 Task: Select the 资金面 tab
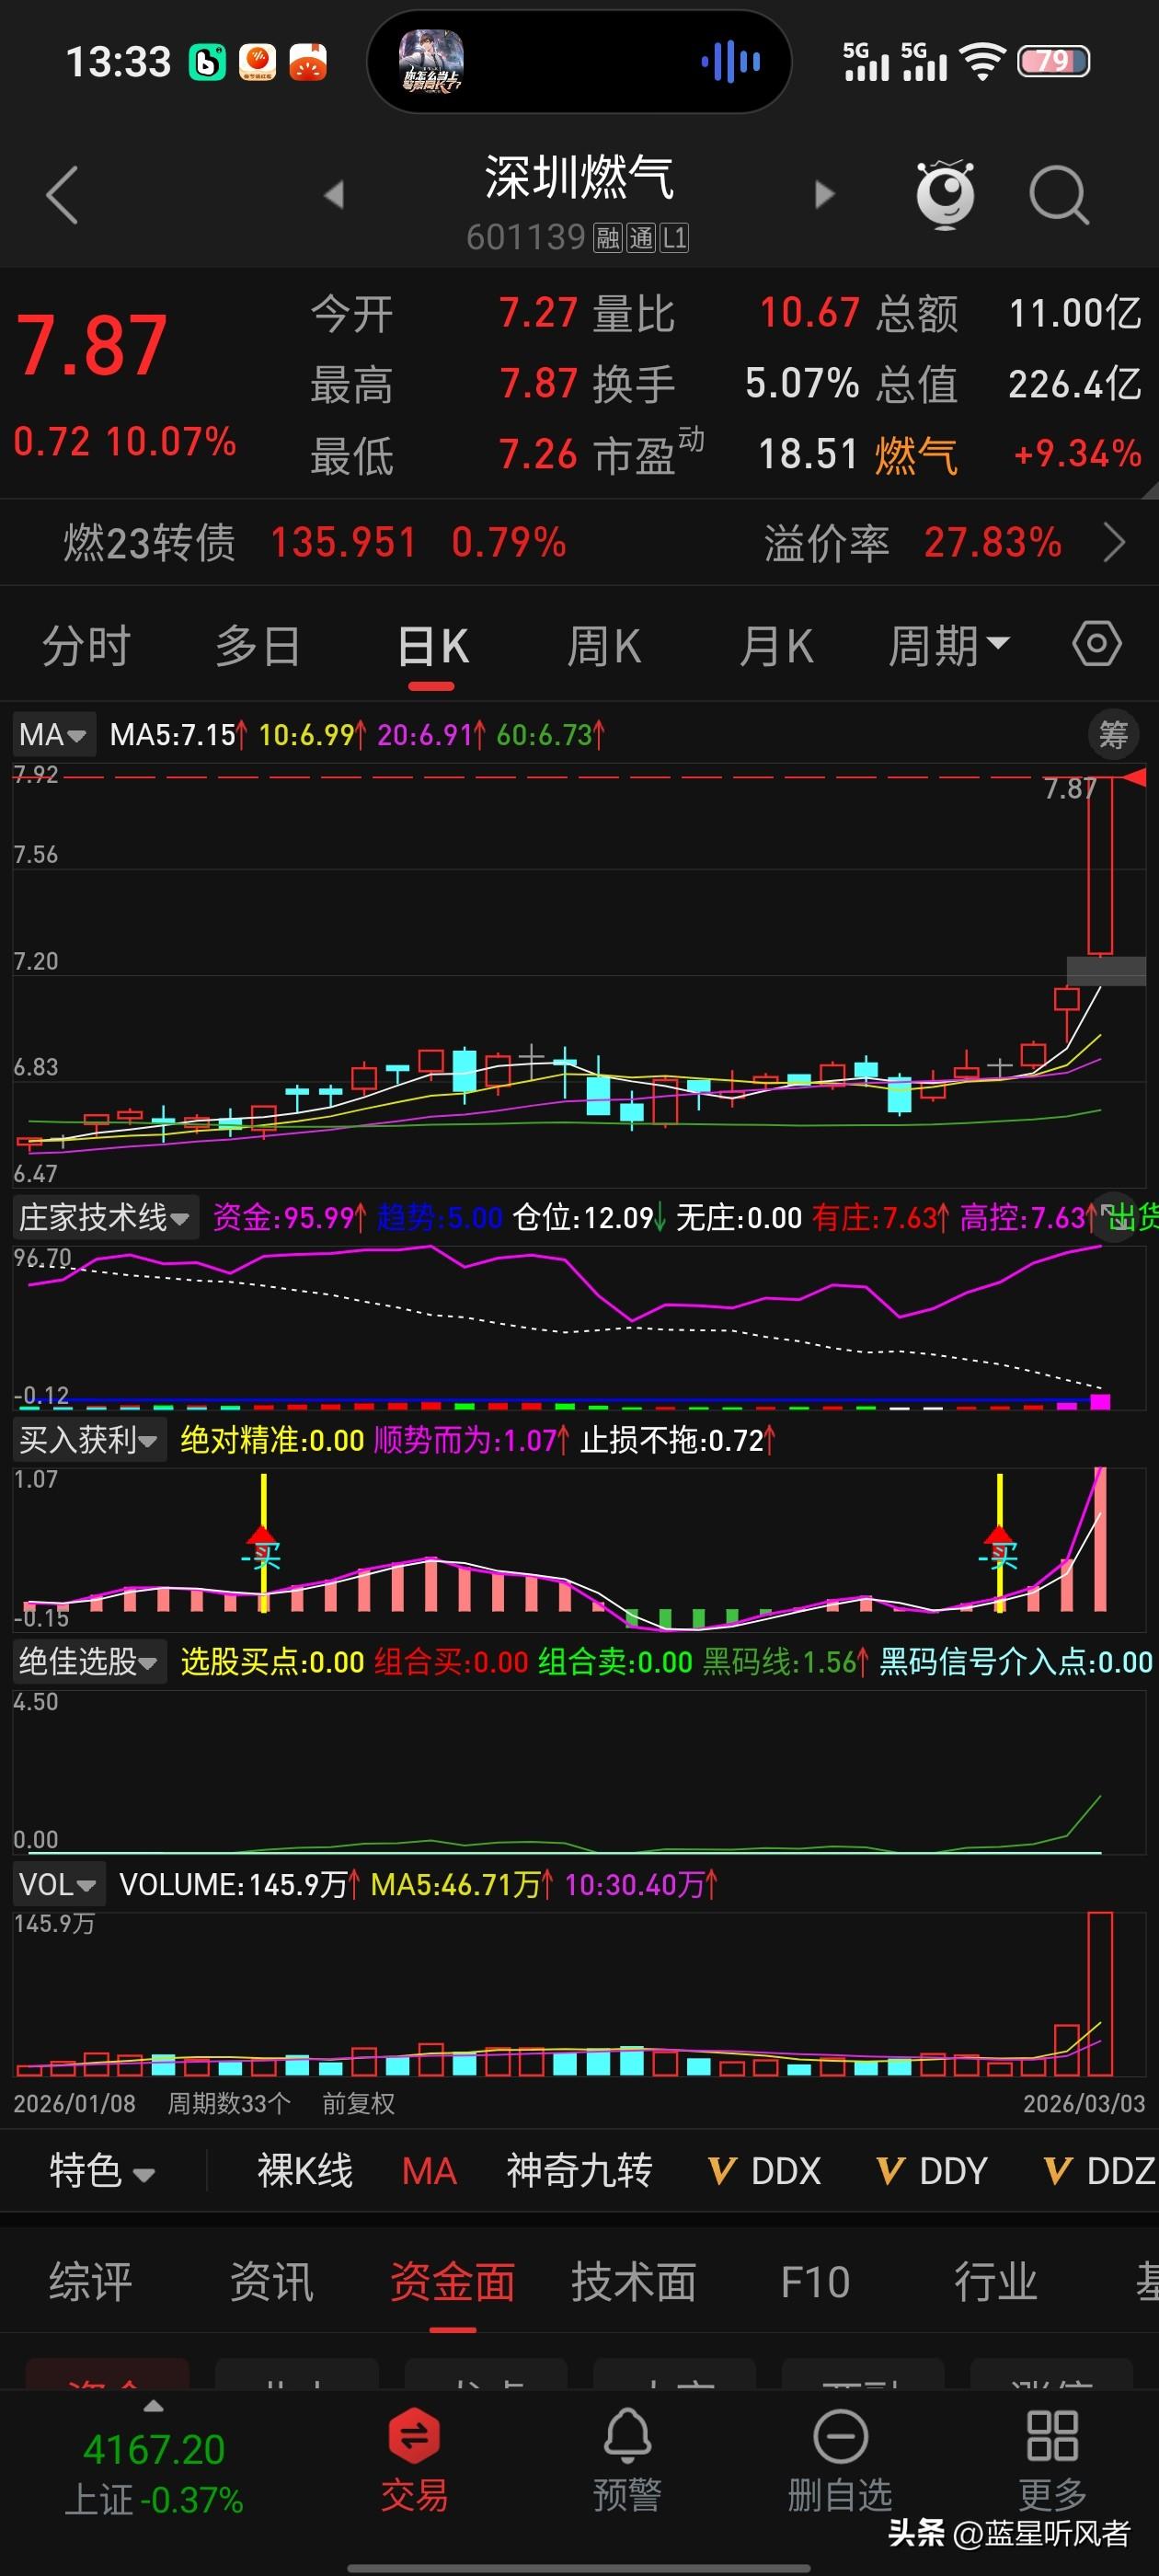point(452,2282)
